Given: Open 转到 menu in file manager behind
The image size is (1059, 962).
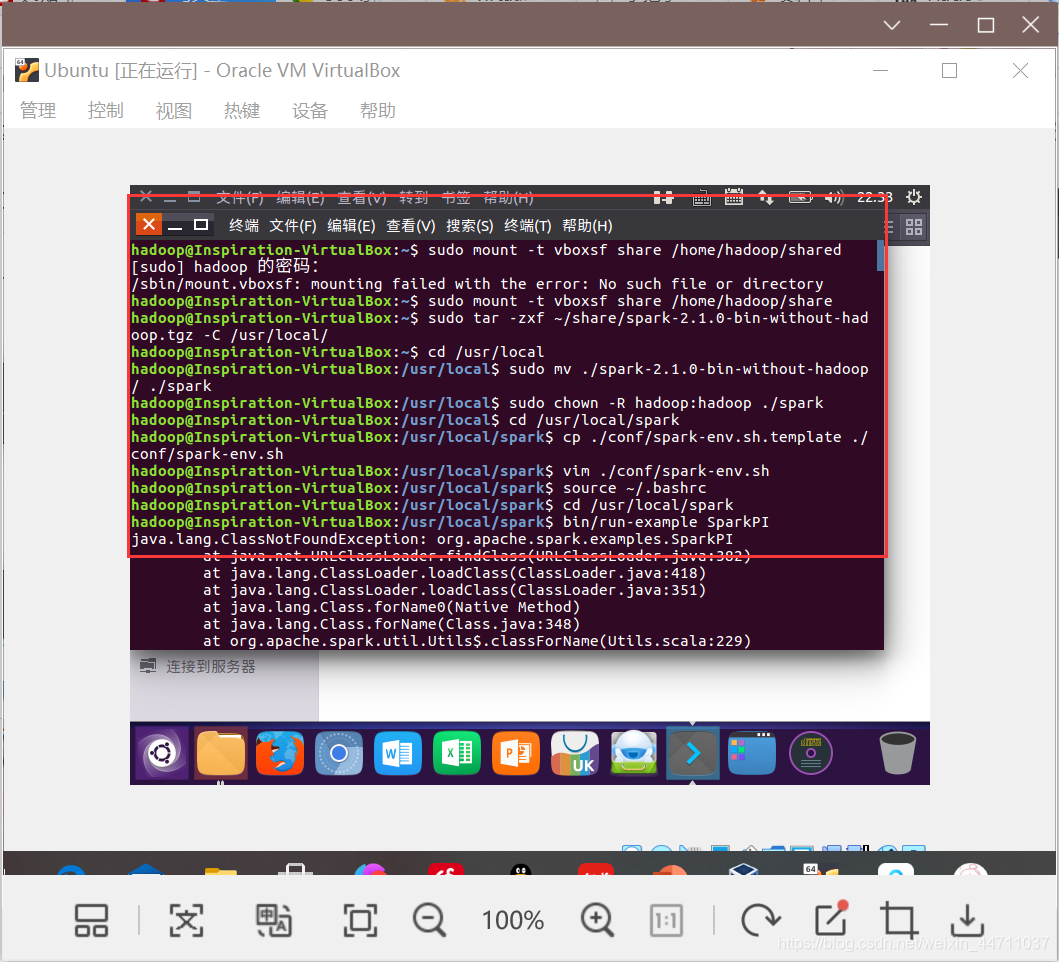Looking at the screenshot, I should [413, 197].
